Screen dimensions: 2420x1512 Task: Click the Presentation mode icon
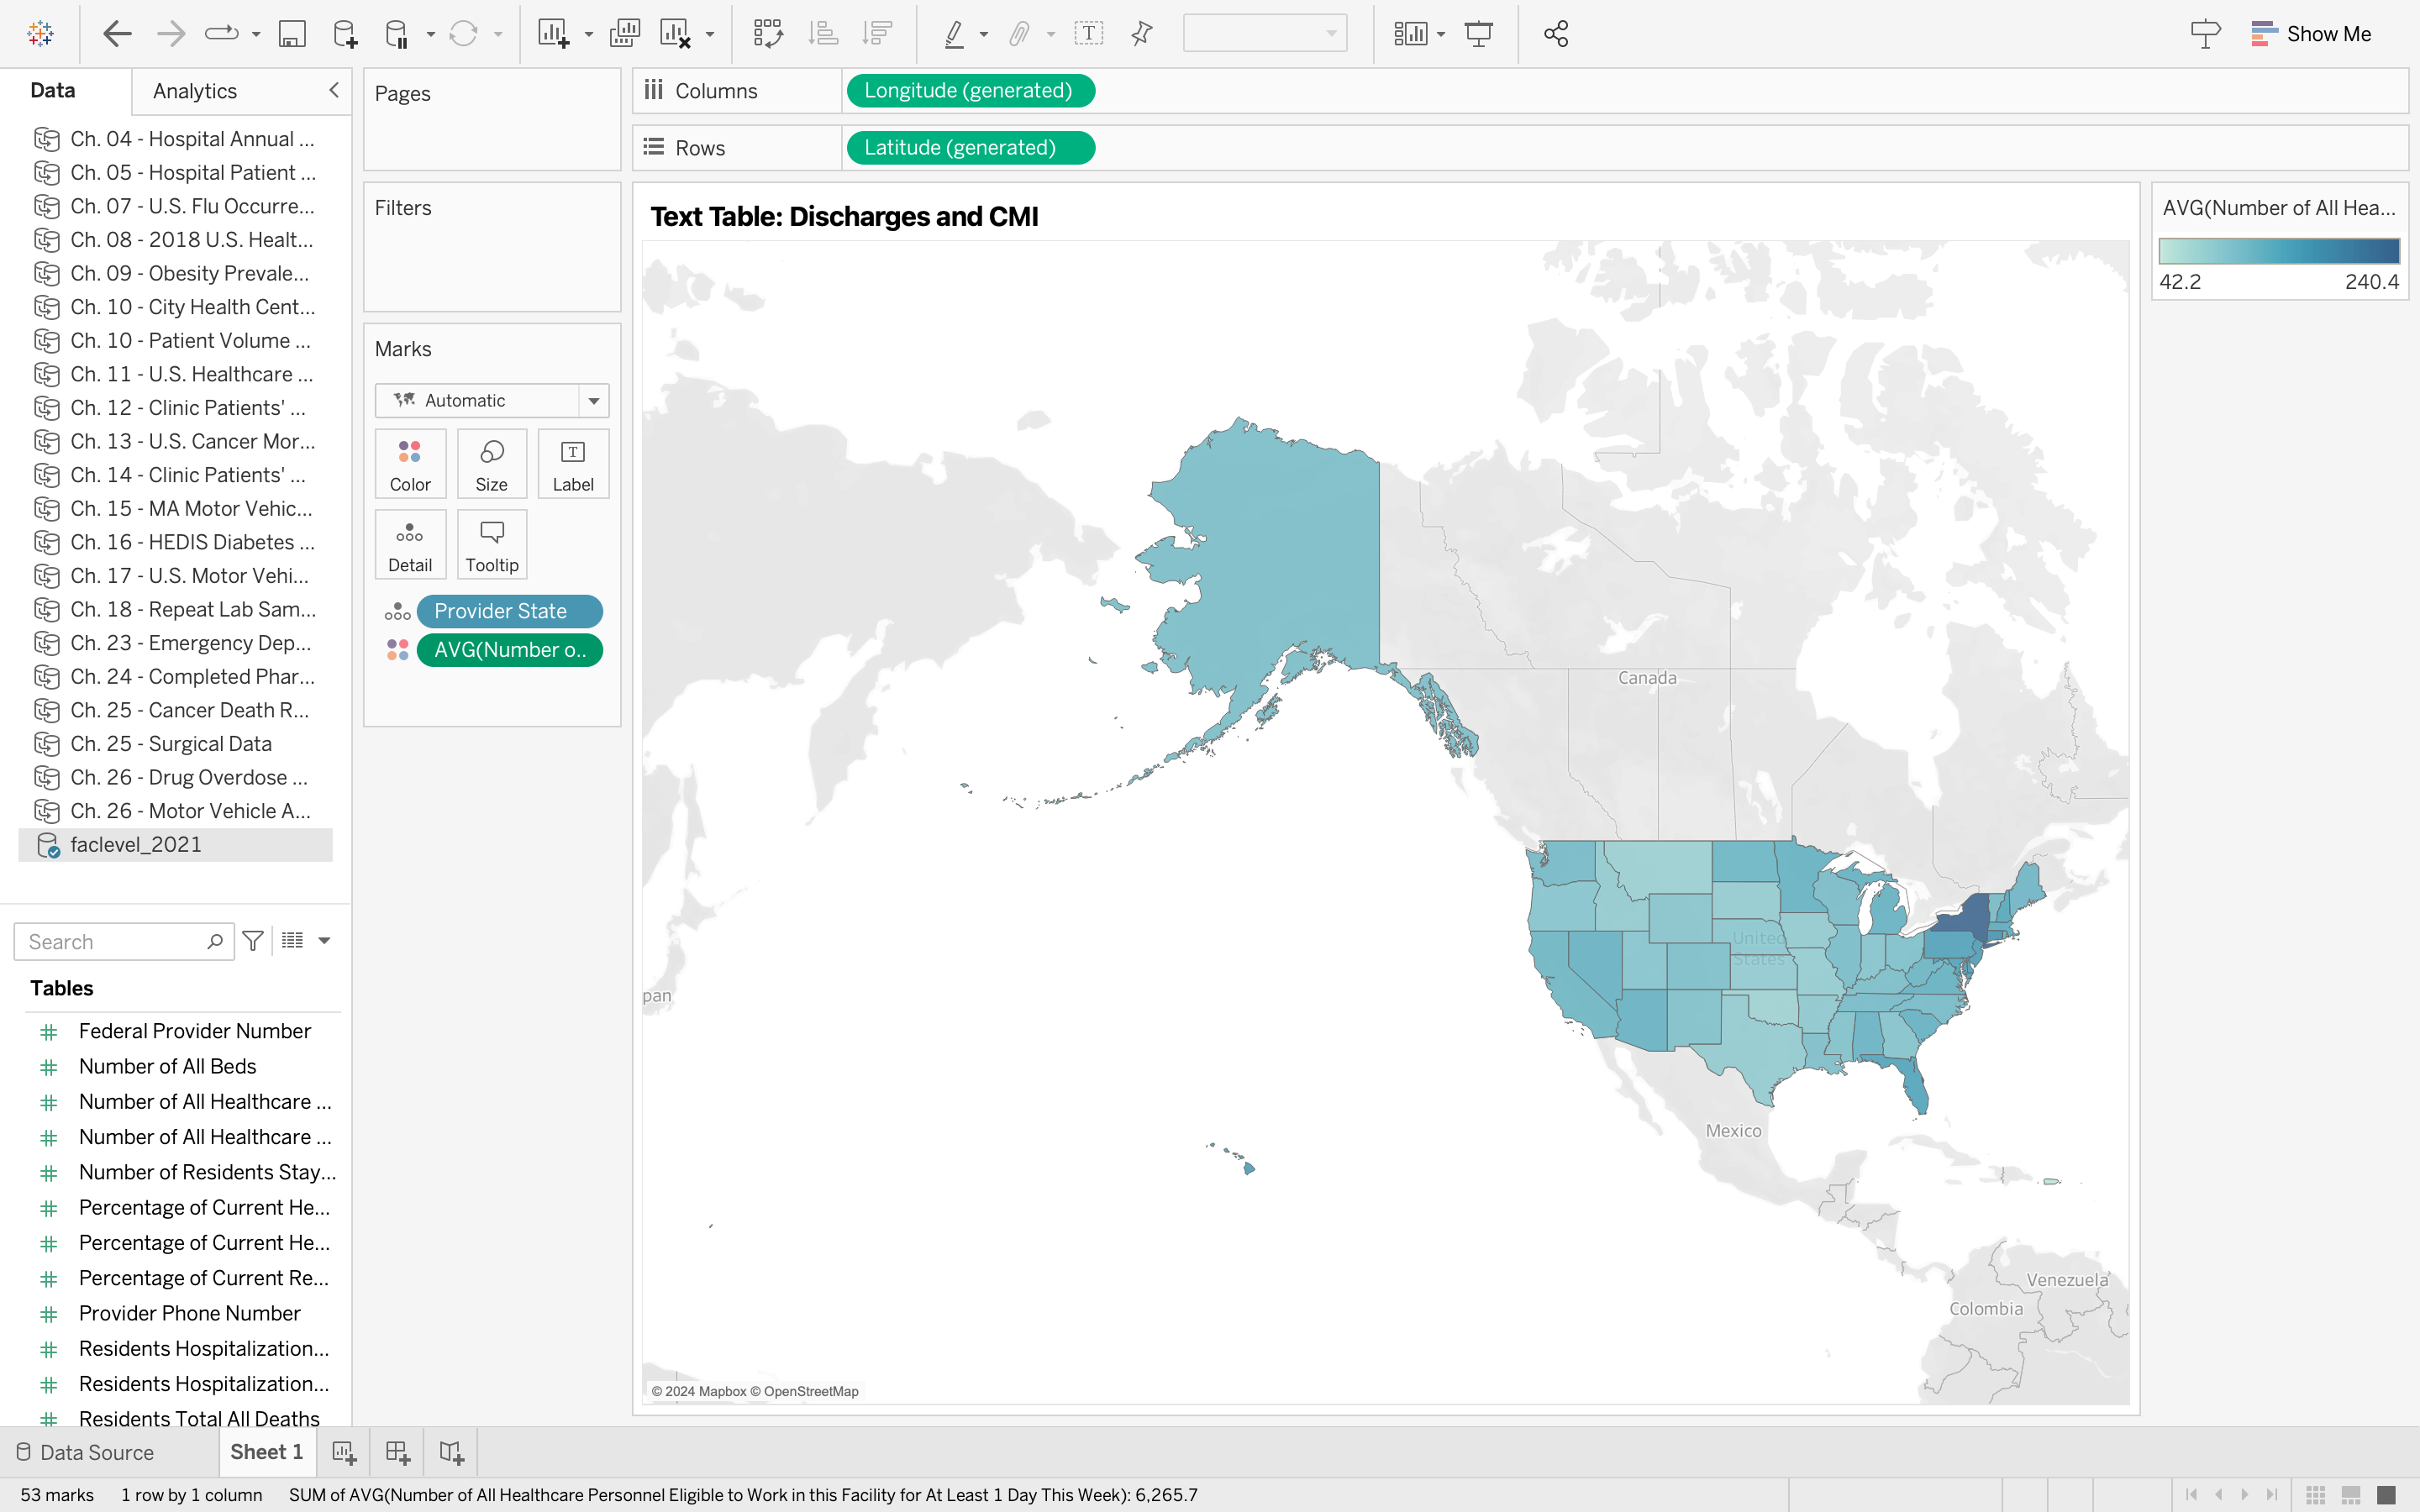coord(1478,34)
